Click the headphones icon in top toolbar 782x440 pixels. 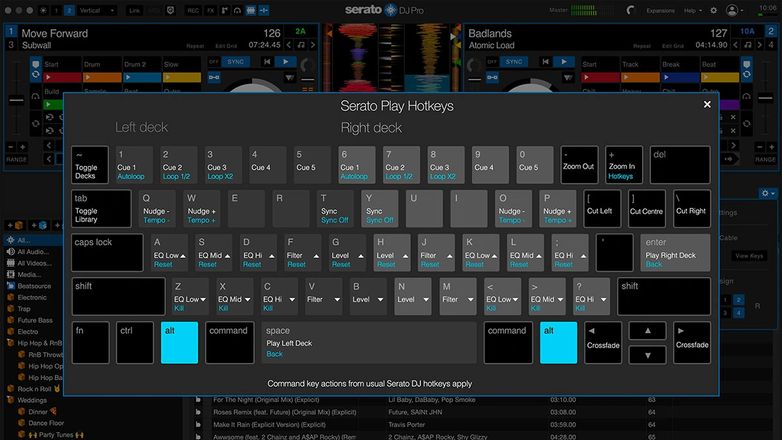(x=237, y=10)
